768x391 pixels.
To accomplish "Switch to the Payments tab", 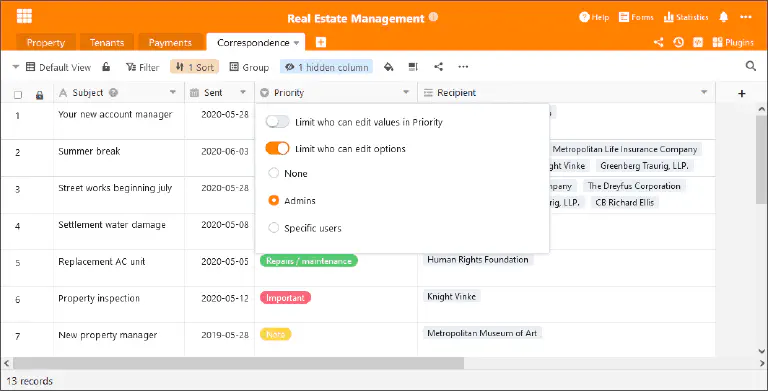I will 170,43.
